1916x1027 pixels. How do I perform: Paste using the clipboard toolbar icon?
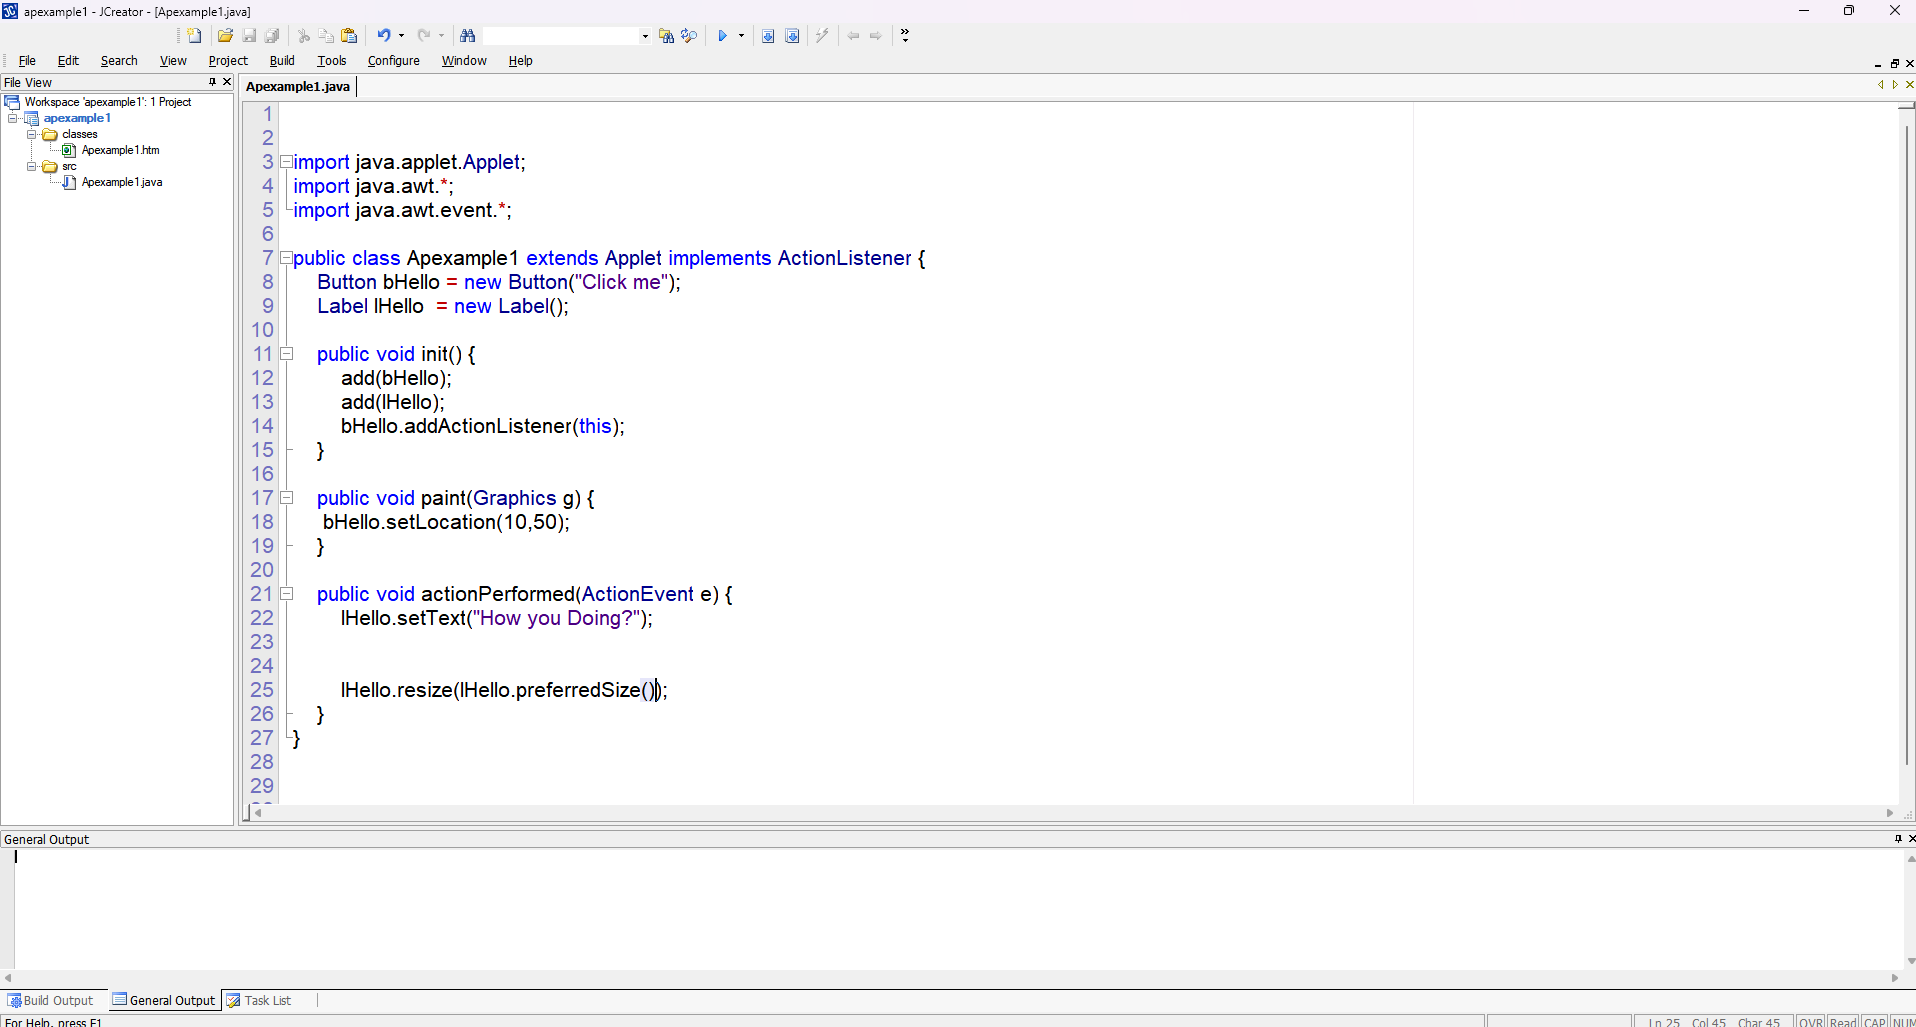pos(349,36)
